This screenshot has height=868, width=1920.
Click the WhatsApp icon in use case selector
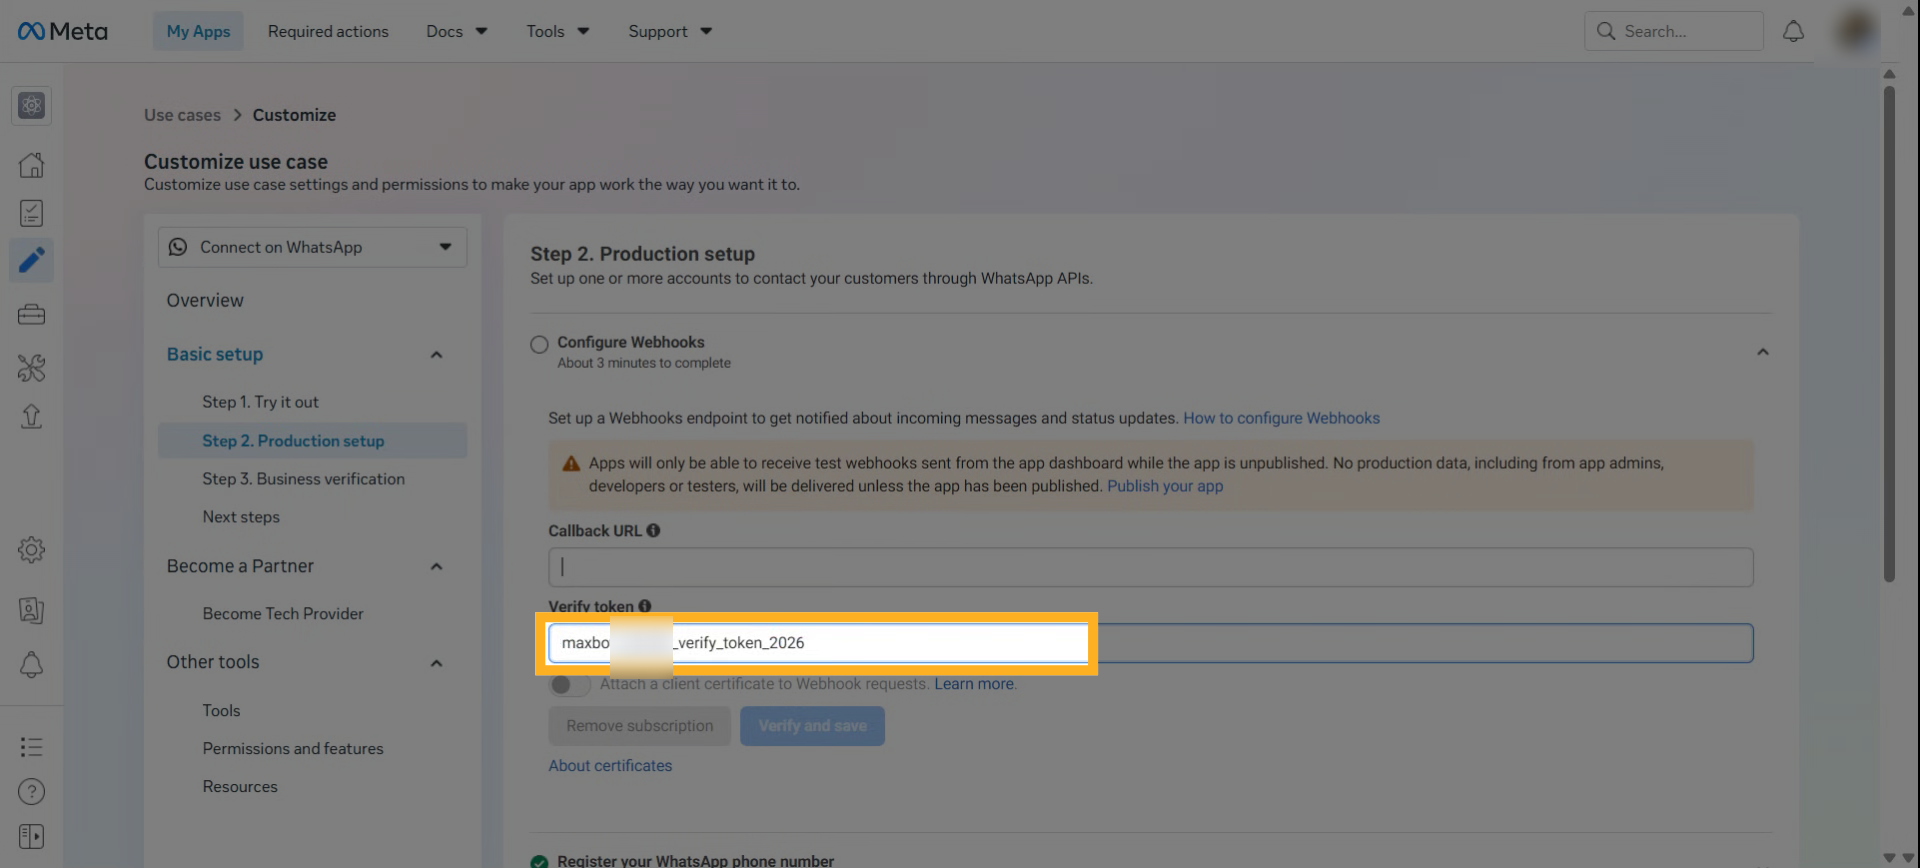[x=178, y=247]
